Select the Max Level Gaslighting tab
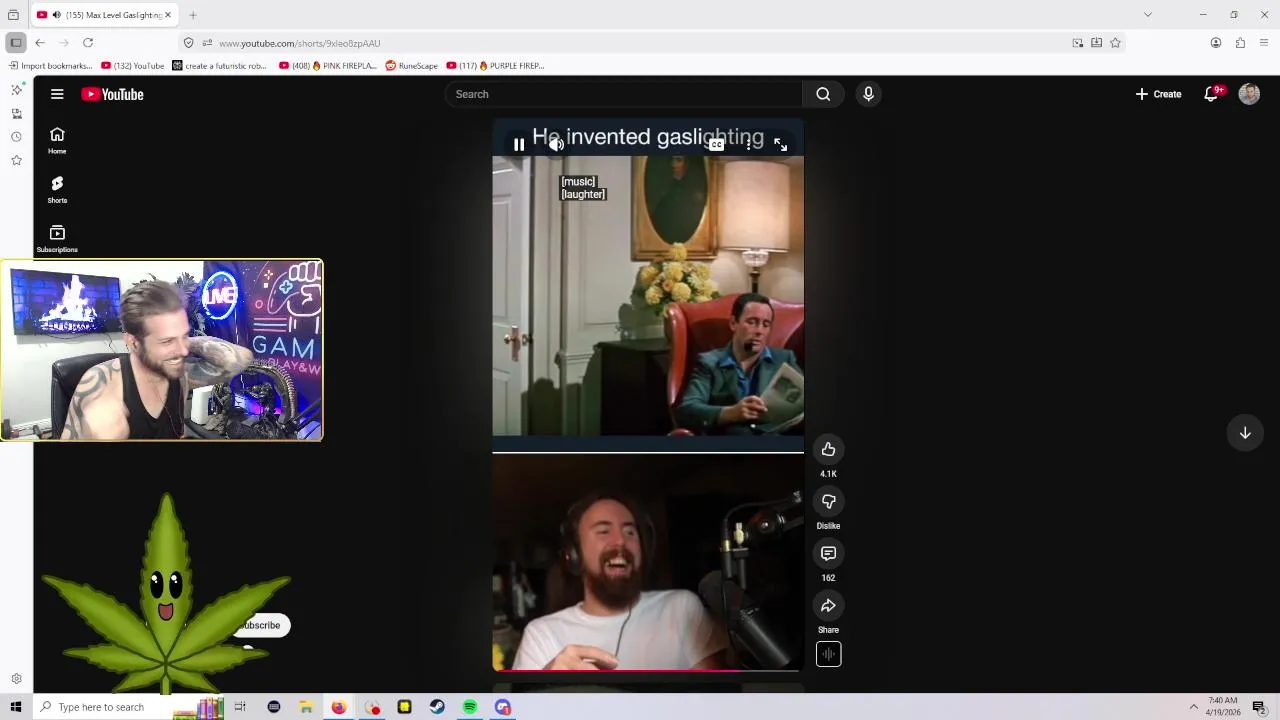Screen dimensions: 1280x720 tap(104, 15)
